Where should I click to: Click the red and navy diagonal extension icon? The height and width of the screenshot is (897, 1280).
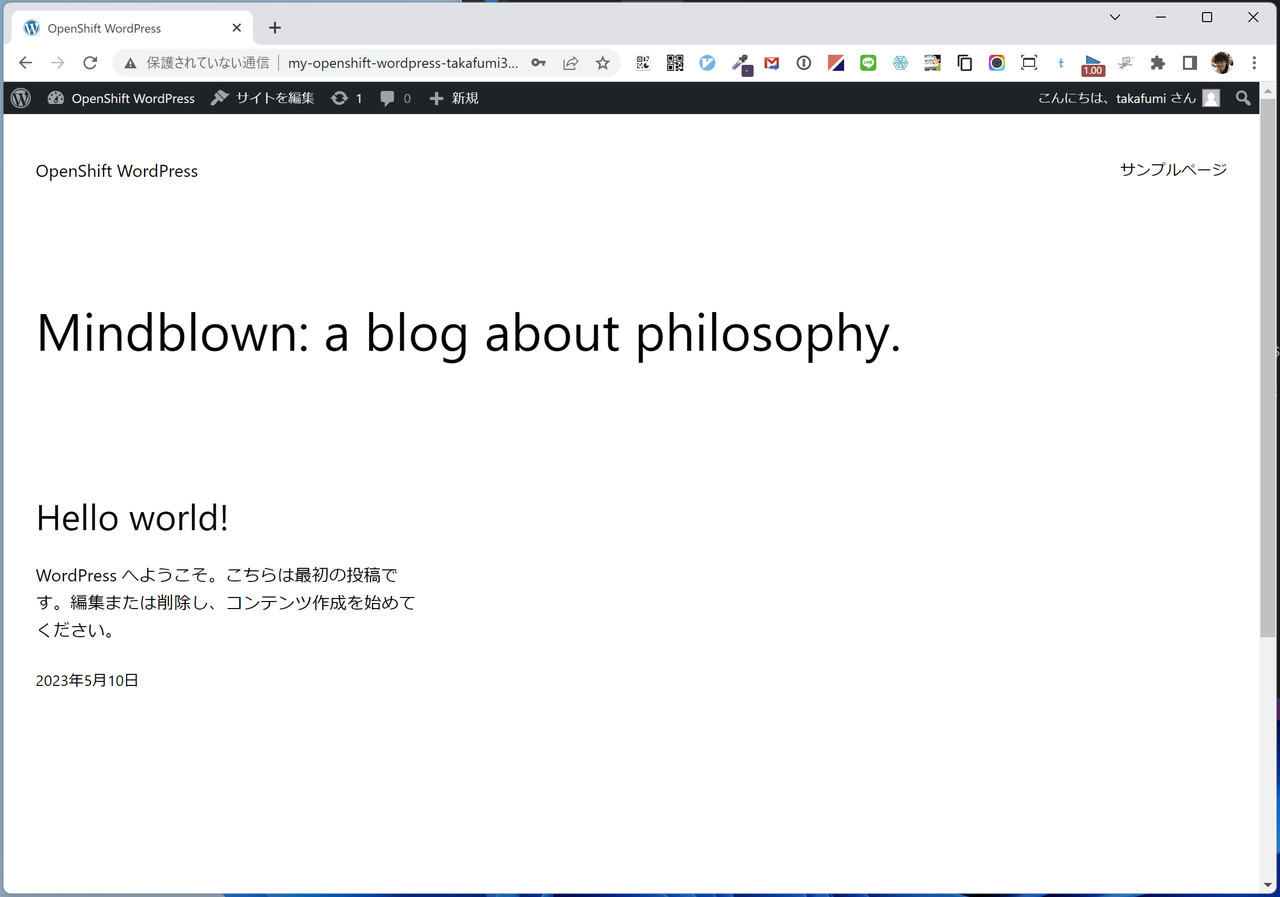tap(836, 63)
